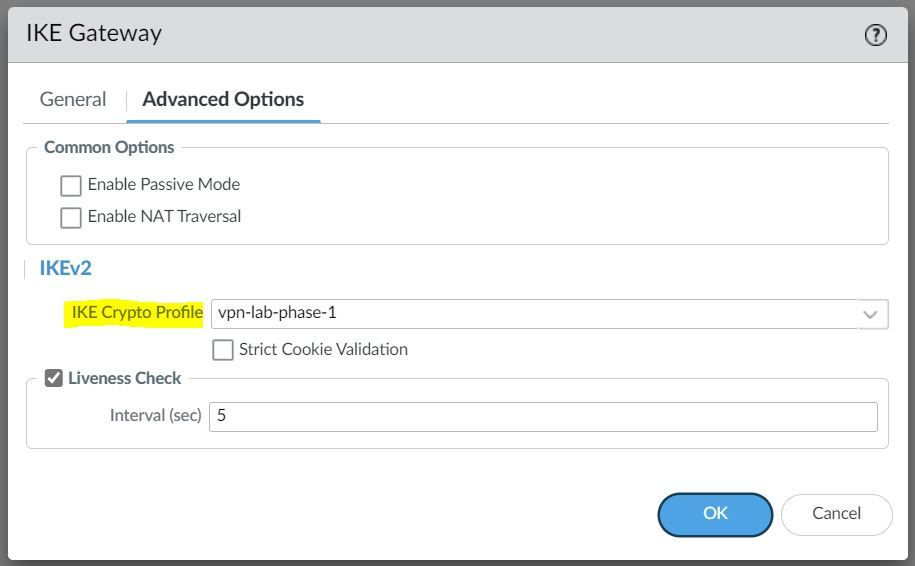Focus the Interval (sec) input field
Screen dimensions: 915x566
point(543,417)
